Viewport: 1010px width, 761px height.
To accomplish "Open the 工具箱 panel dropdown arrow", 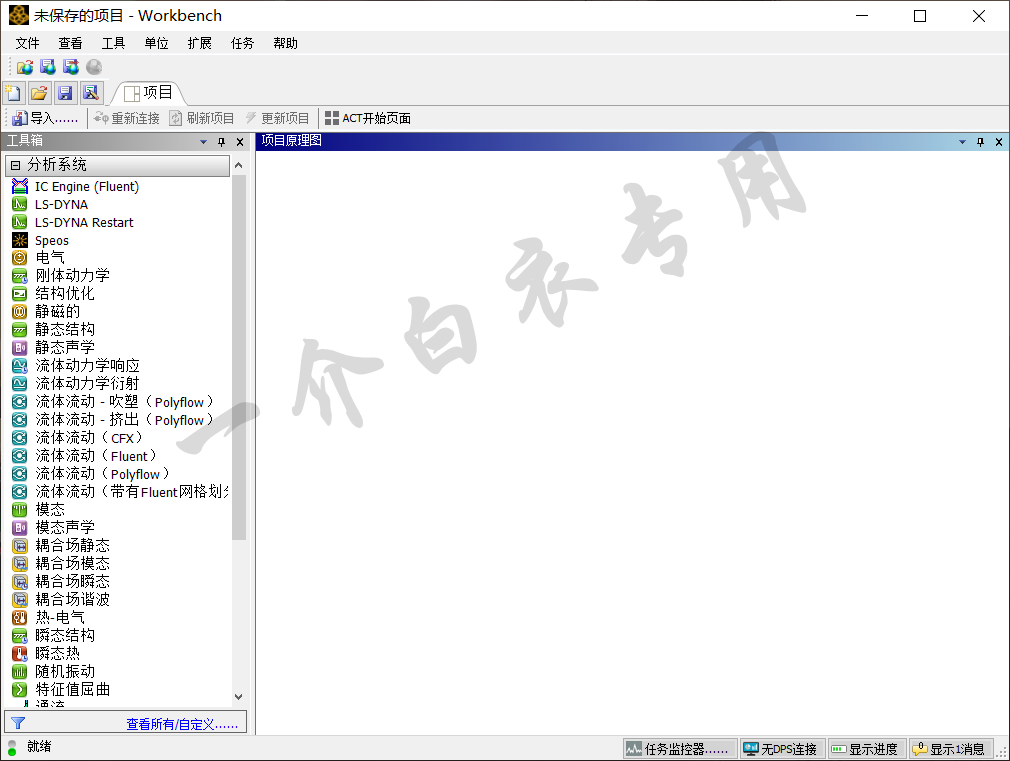I will [204, 142].
